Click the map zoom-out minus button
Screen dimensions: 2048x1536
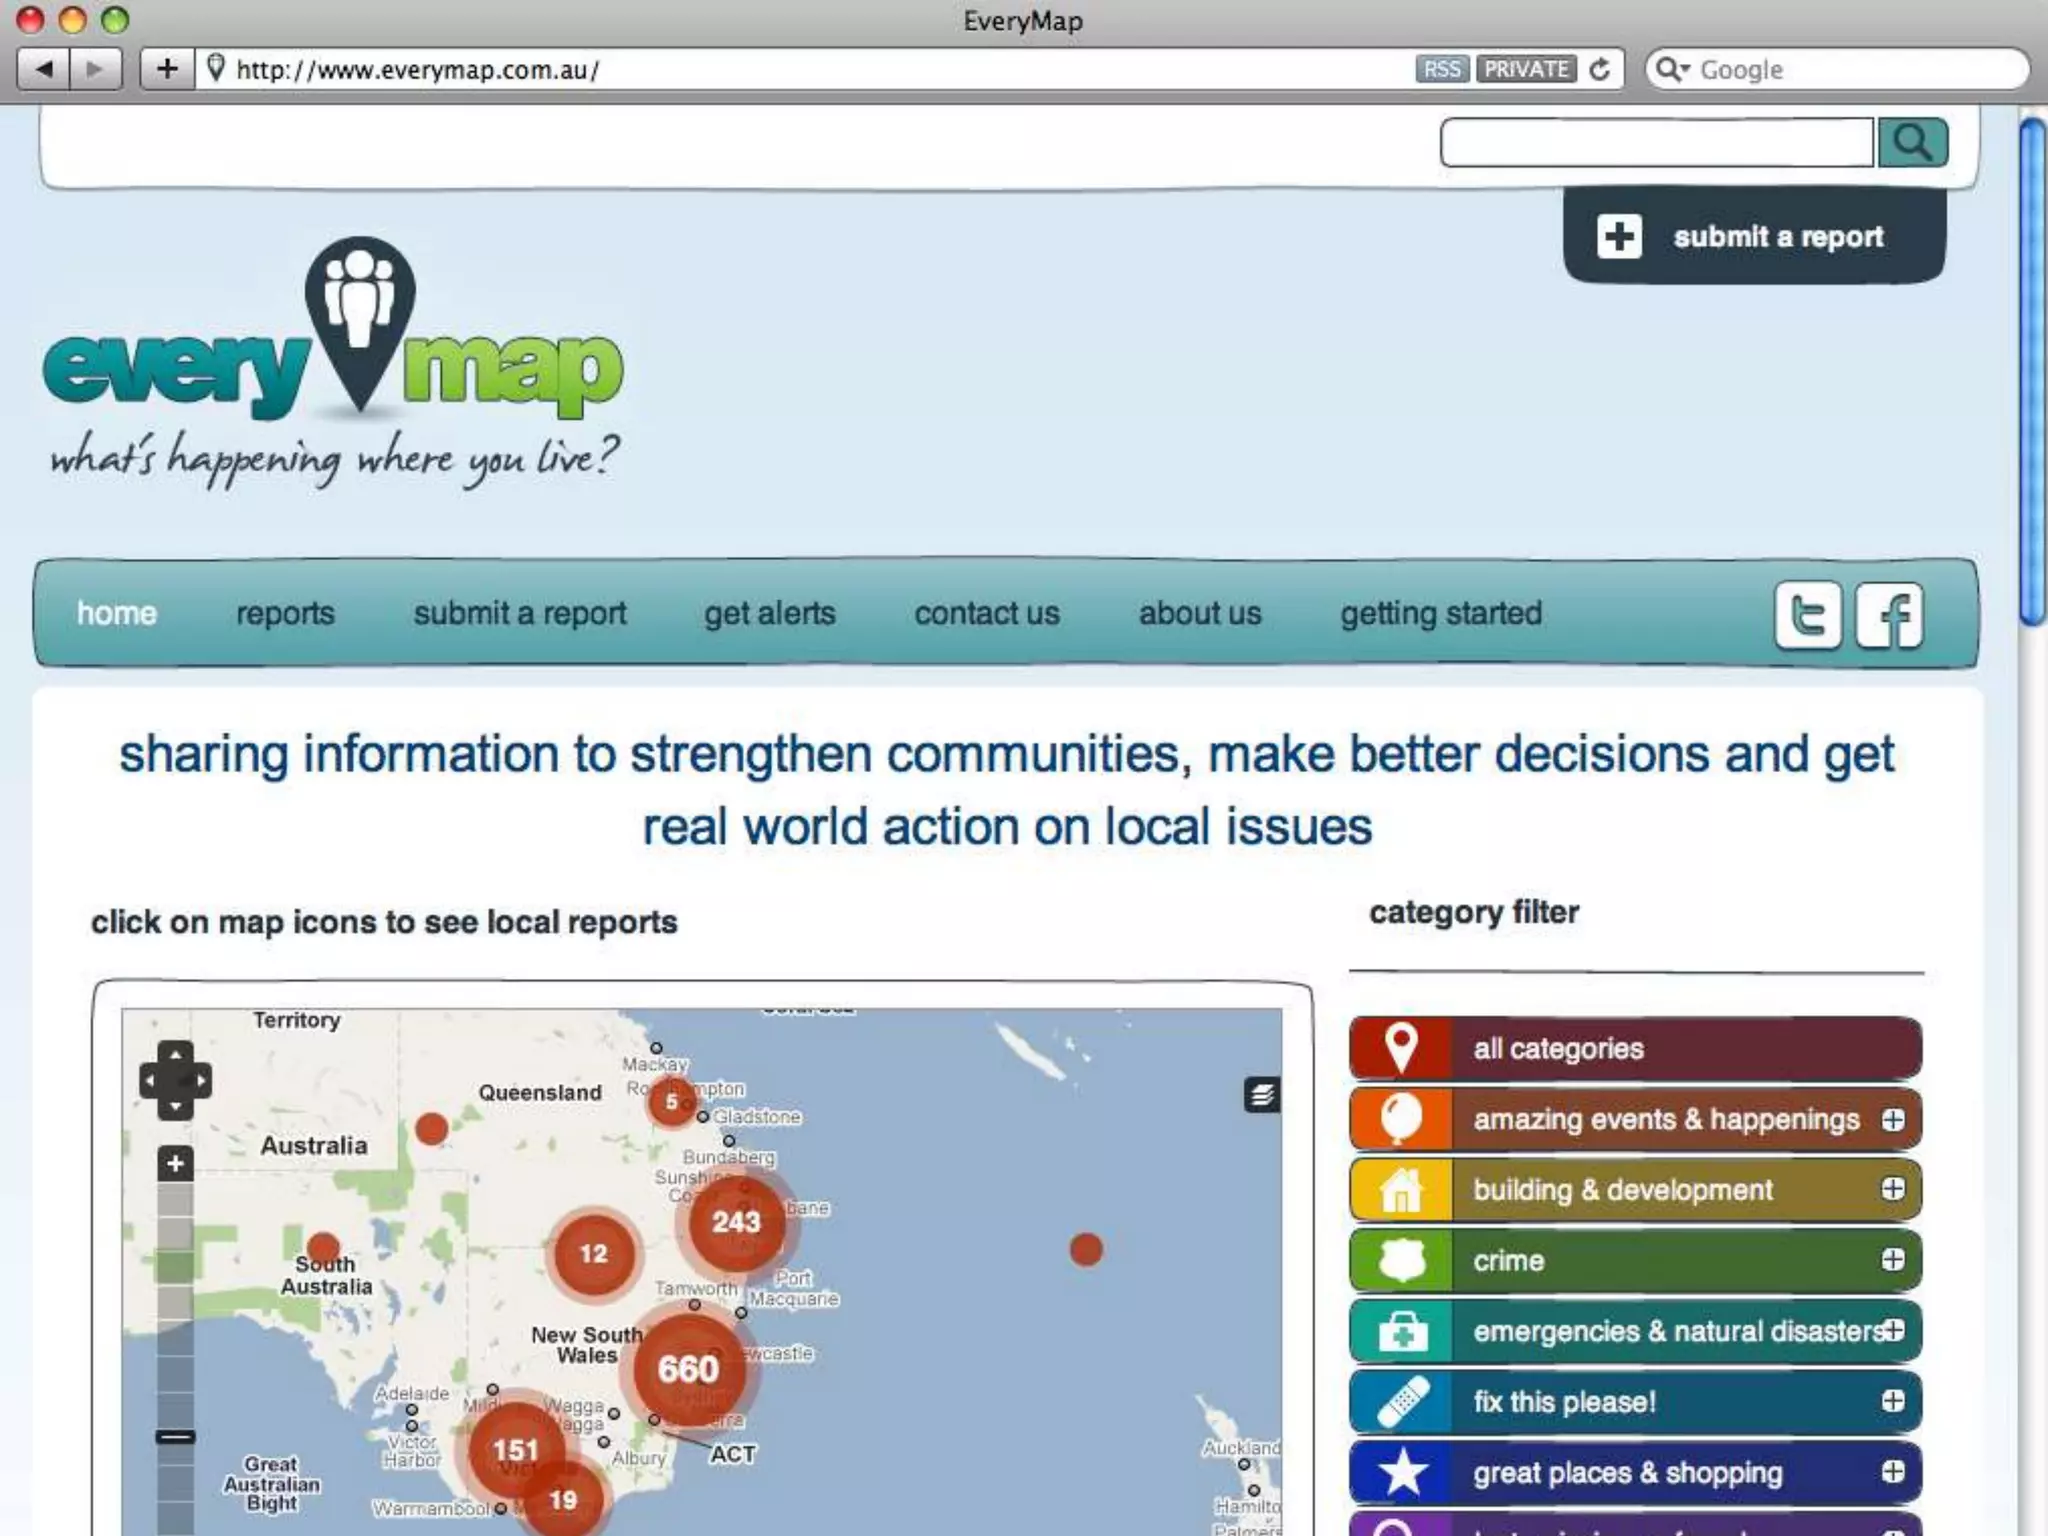[x=175, y=1437]
